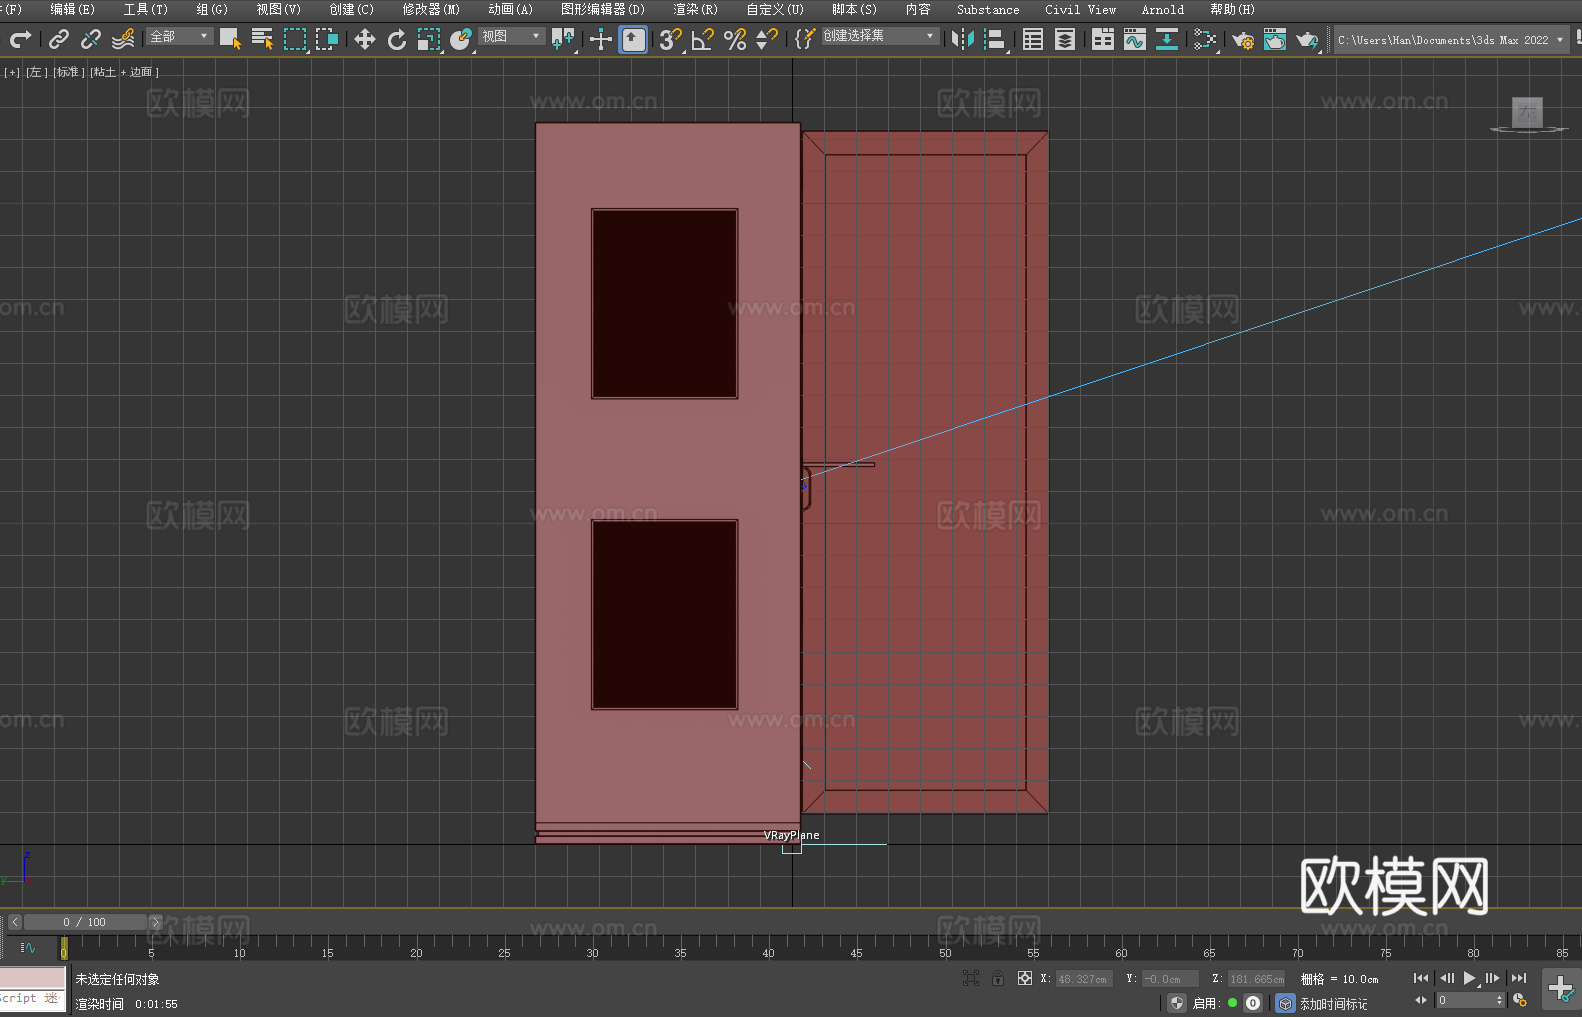Viewport: 1582px width, 1017px height.
Task: Toggle Absolute/Offset transform type-in mode
Action: 1024,978
